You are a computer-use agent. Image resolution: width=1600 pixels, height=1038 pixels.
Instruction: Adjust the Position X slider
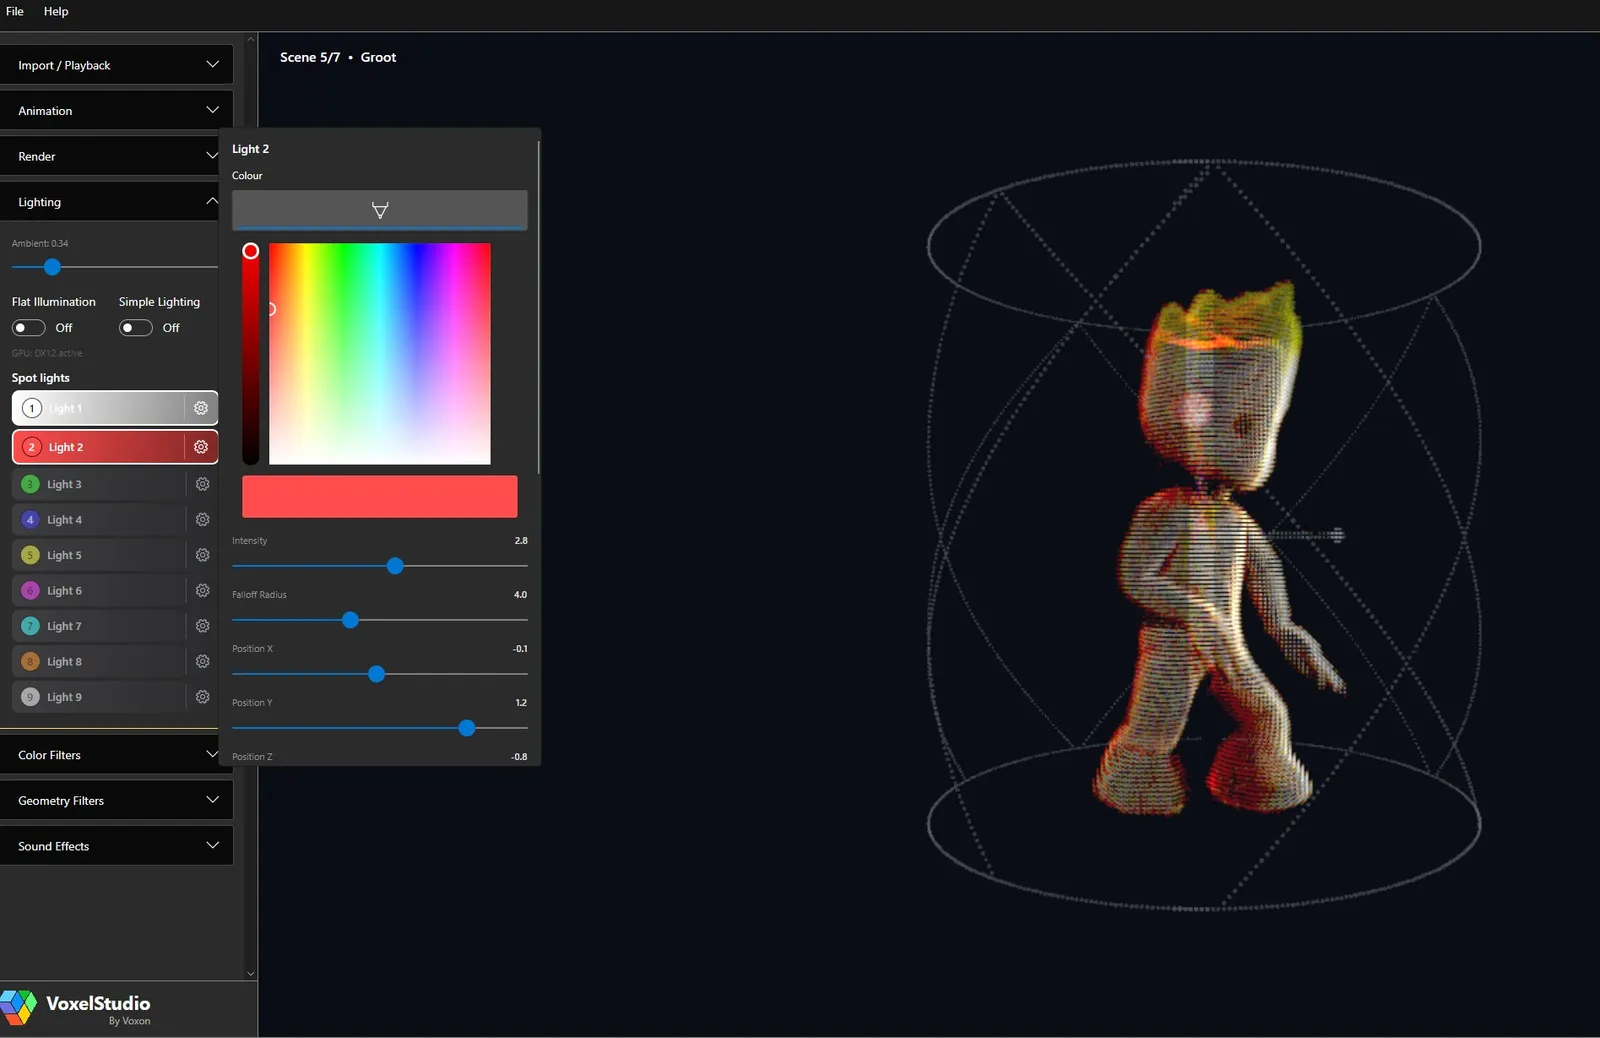pos(376,674)
